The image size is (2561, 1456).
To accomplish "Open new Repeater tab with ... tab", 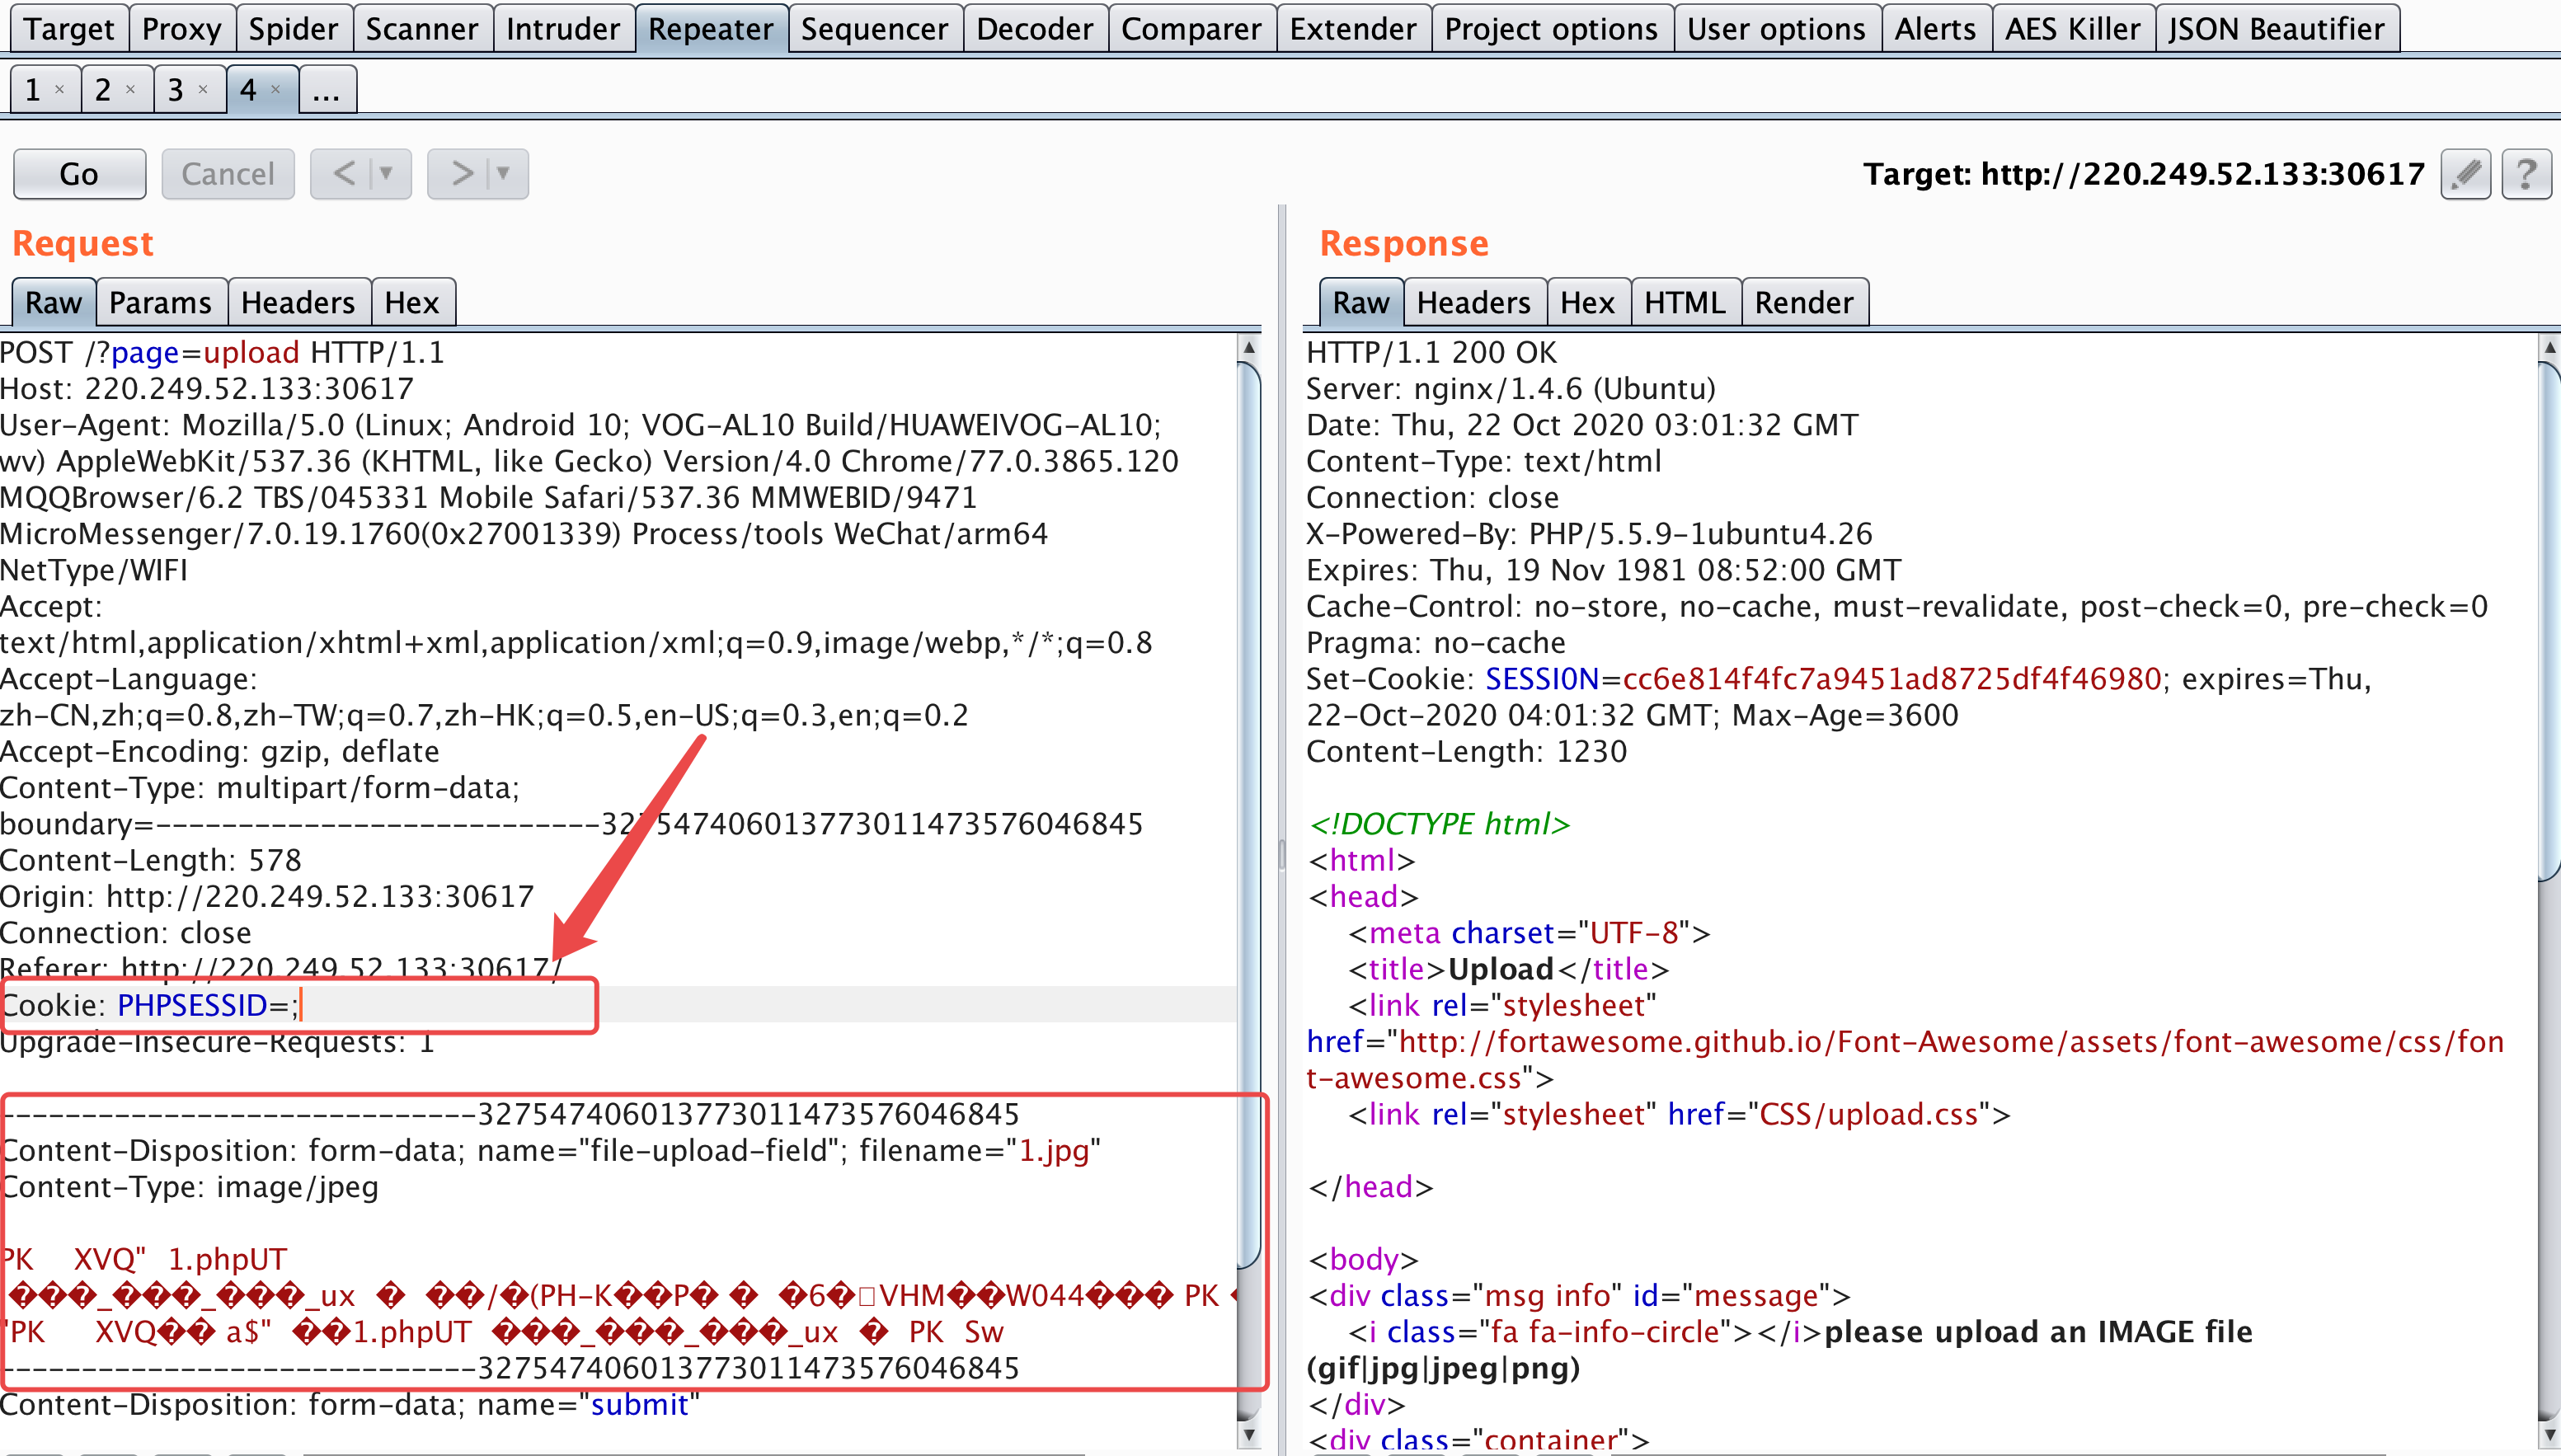I will tap(326, 91).
